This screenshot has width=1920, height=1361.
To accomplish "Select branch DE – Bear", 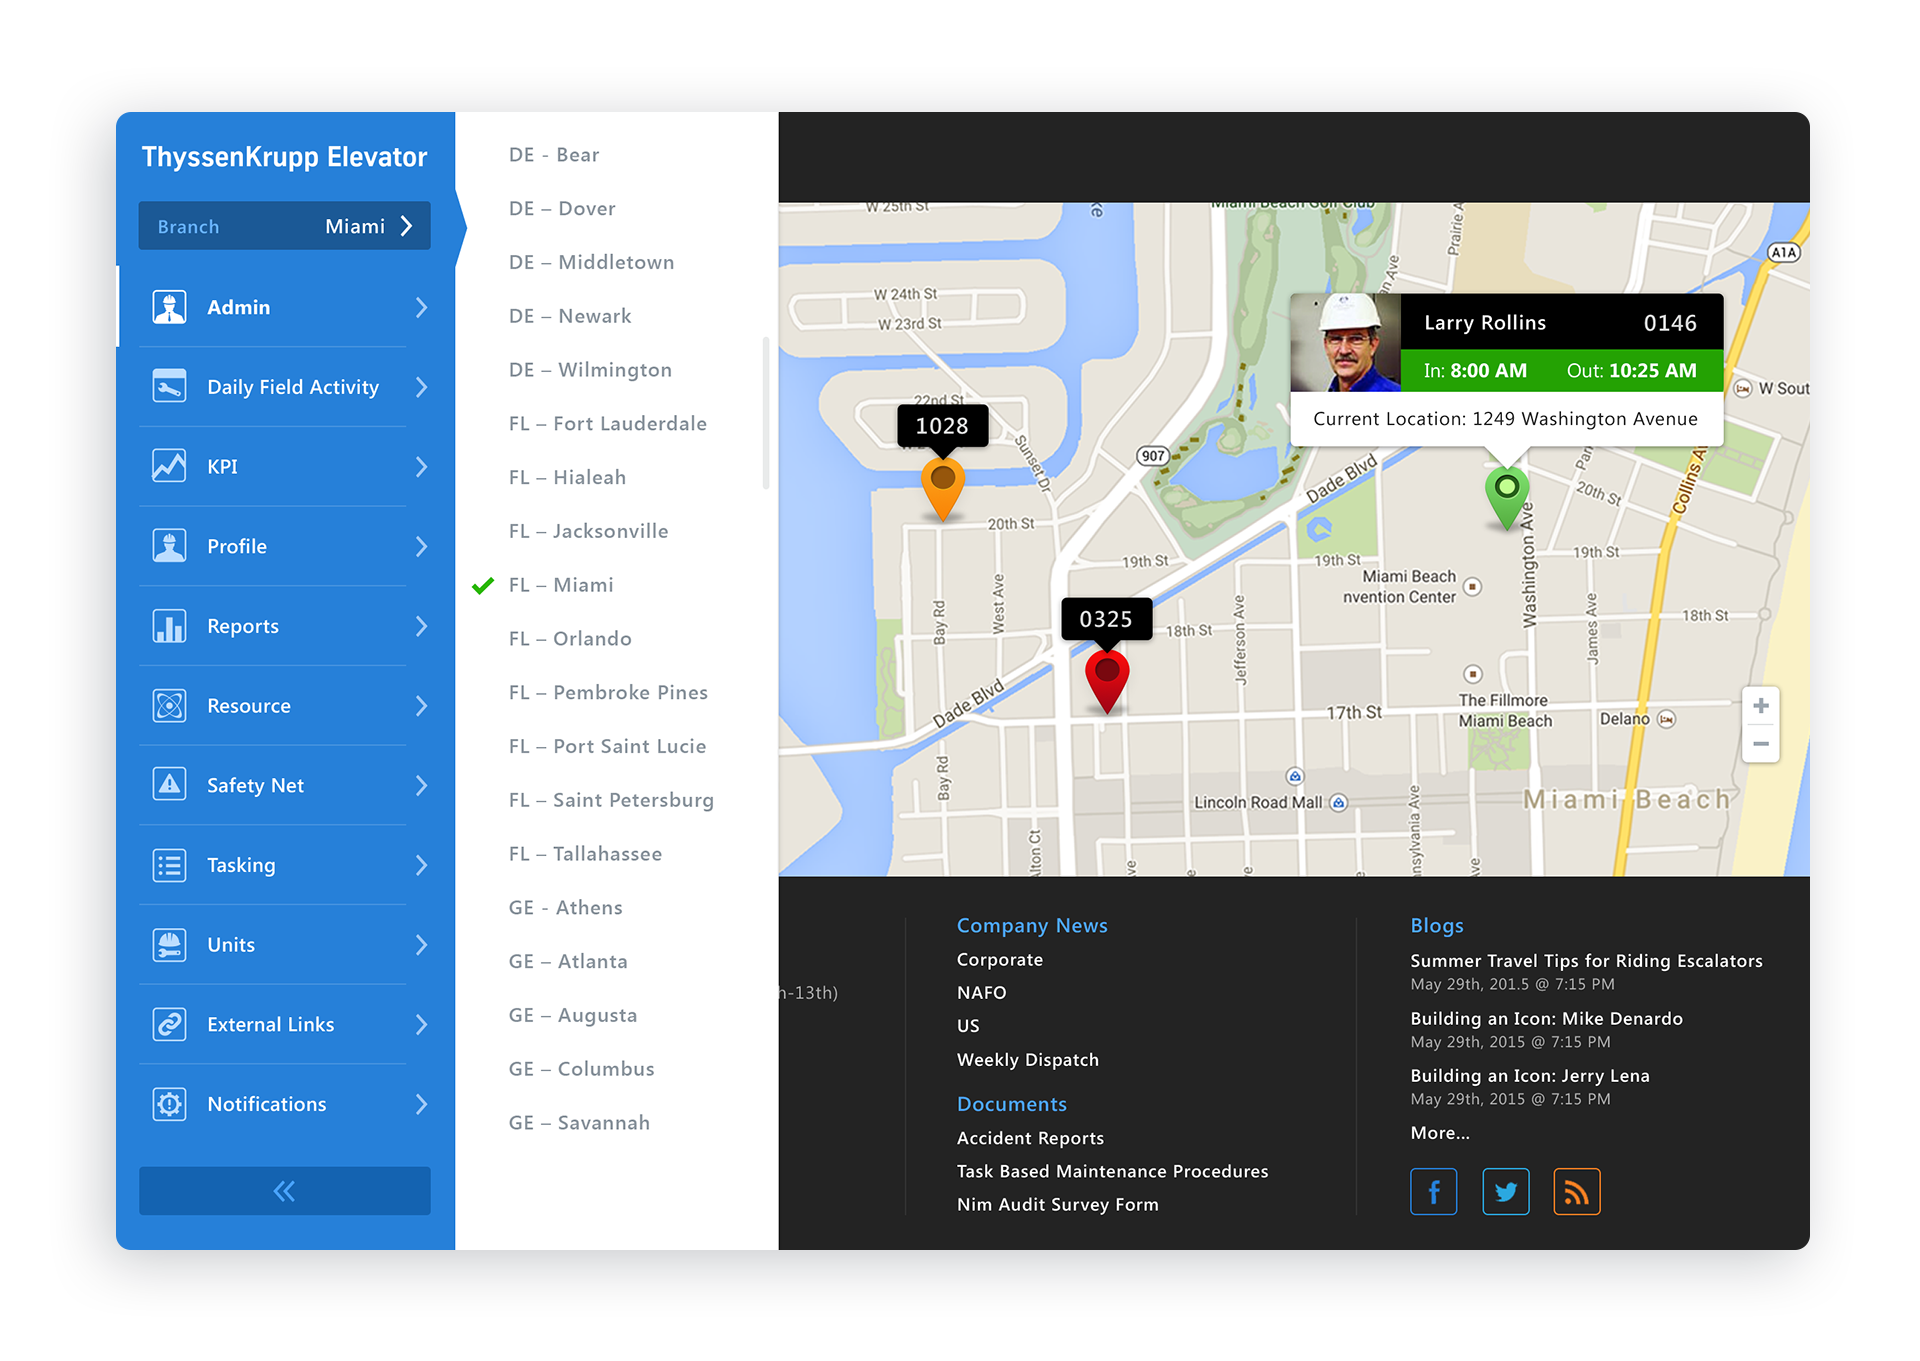I will (x=554, y=155).
